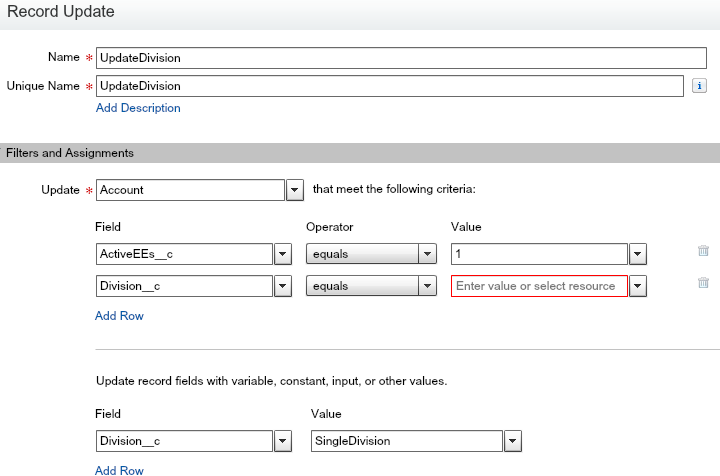The height and width of the screenshot is (476, 720).
Task: Click the Account object input field
Action: coord(190,190)
